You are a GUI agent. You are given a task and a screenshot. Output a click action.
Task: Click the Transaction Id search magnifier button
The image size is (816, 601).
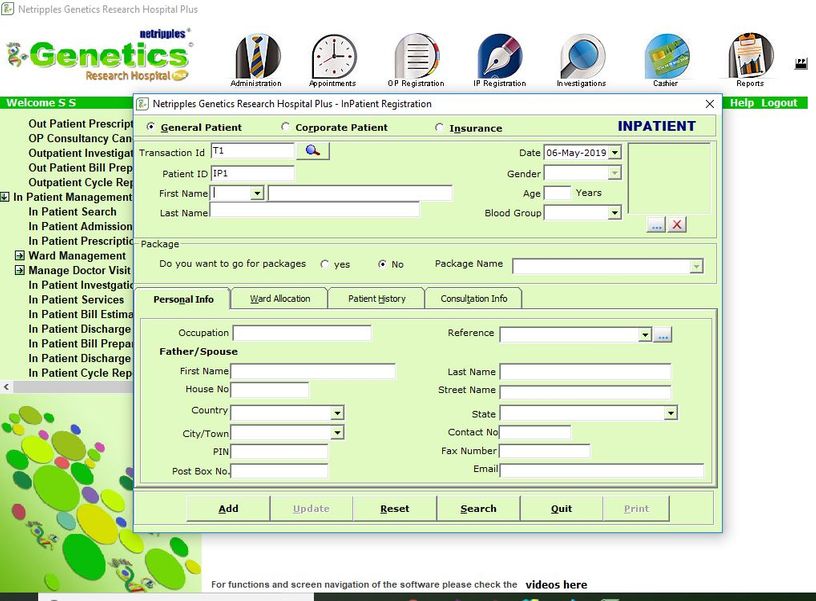(x=313, y=151)
